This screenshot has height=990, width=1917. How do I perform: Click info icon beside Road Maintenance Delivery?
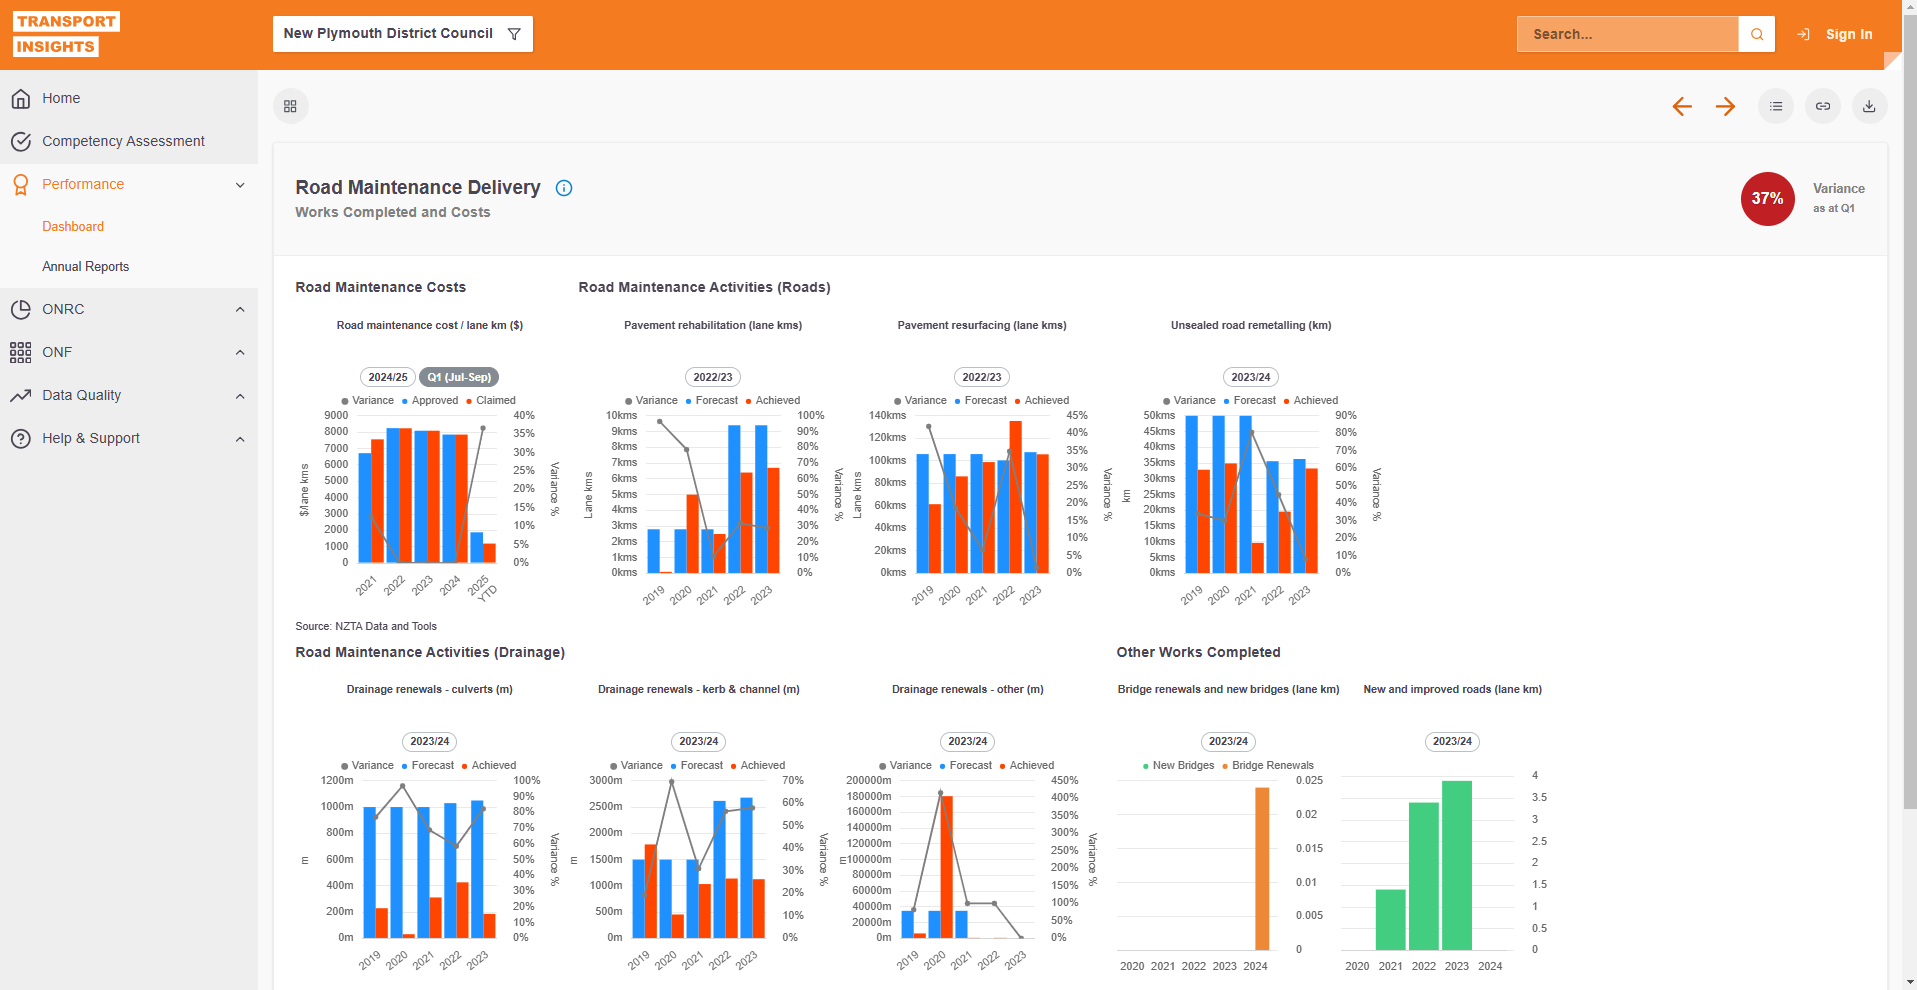click(564, 188)
